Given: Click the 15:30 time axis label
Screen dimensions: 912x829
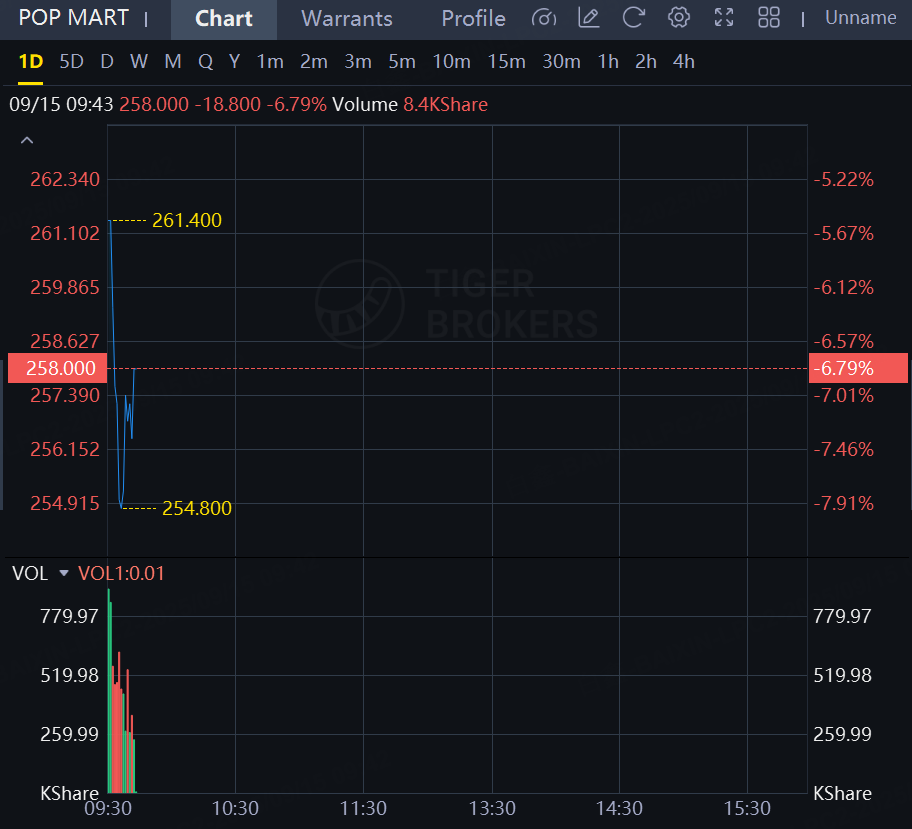Looking at the screenshot, I should click(x=747, y=808).
